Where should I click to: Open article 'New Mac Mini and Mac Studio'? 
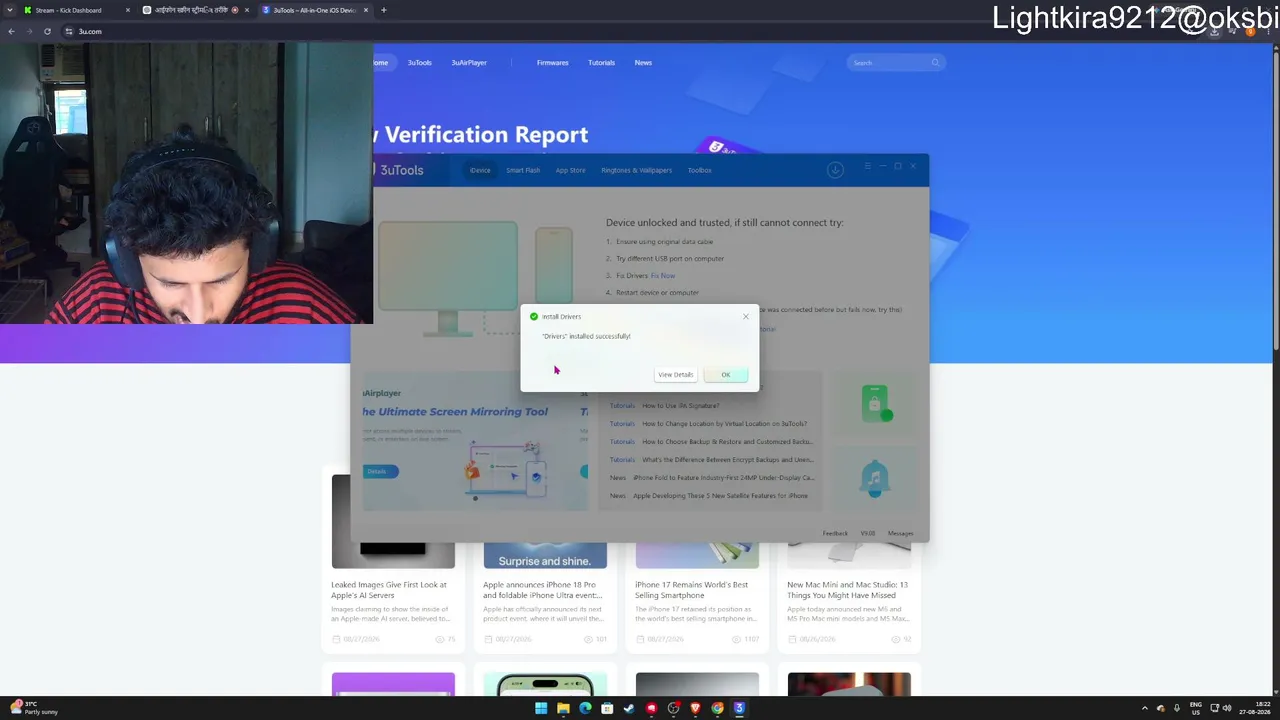(x=847, y=590)
